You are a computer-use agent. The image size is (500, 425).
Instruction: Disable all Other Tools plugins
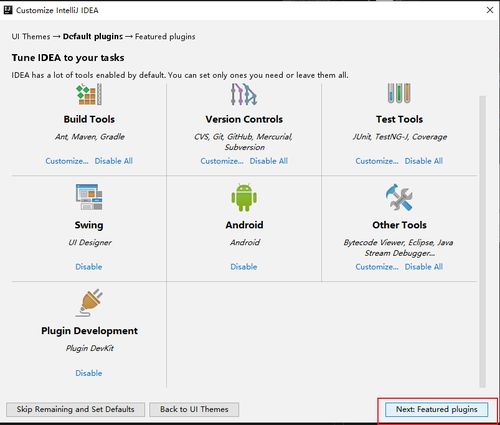coord(424,267)
